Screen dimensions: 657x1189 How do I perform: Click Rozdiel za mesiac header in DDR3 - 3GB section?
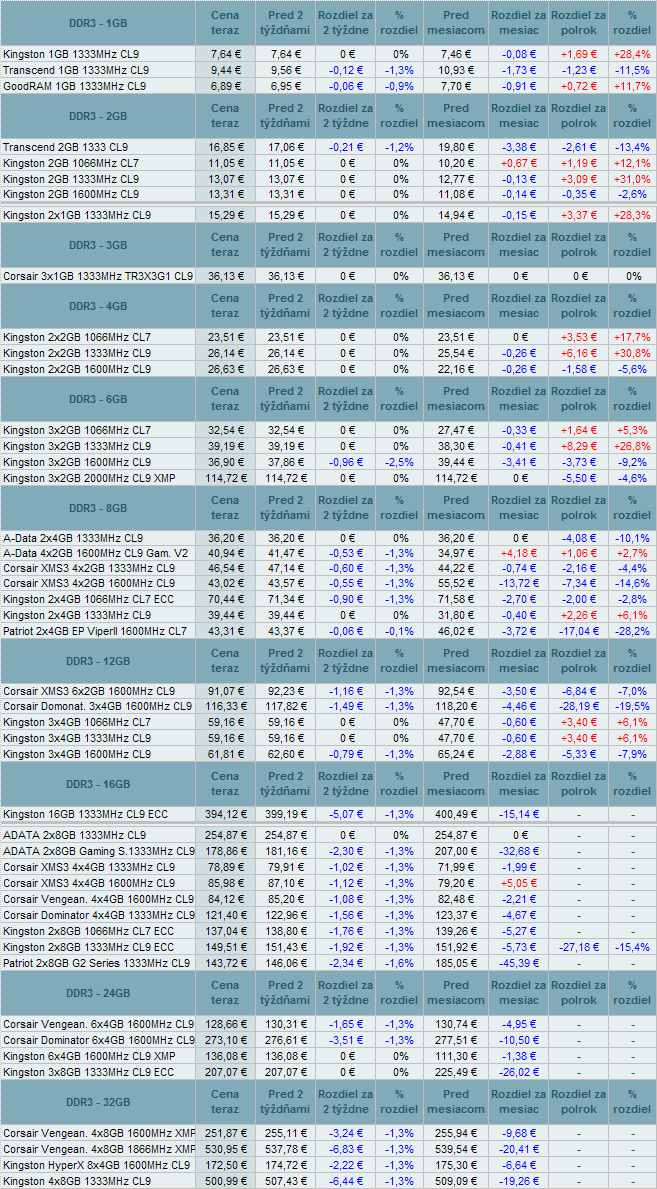[517, 244]
